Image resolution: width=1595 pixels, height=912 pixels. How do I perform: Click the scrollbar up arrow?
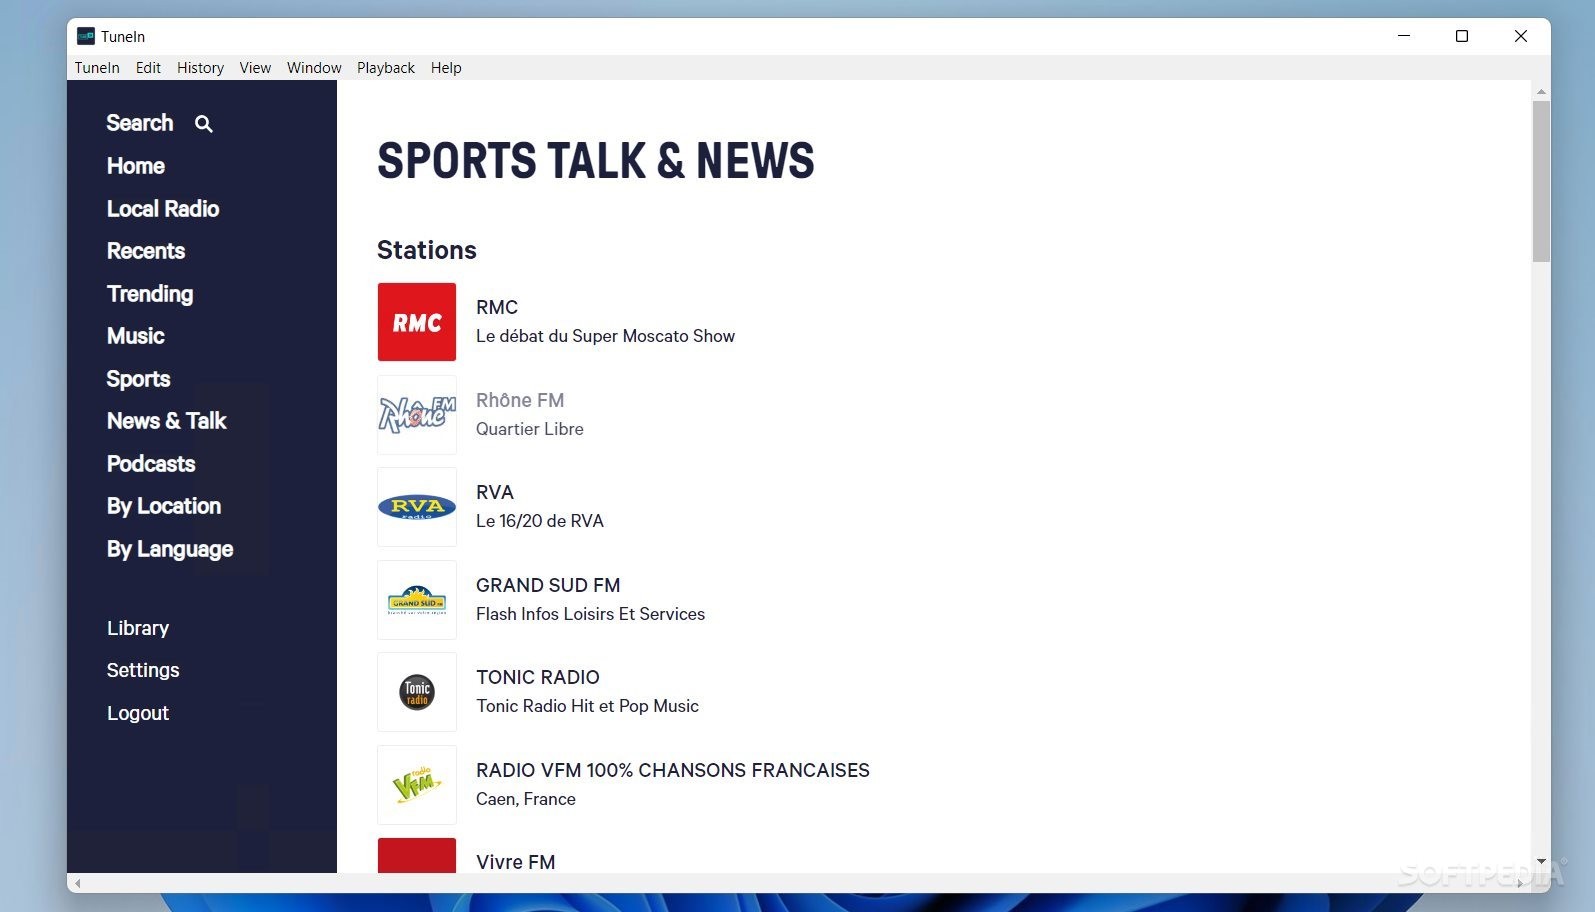(x=1541, y=92)
